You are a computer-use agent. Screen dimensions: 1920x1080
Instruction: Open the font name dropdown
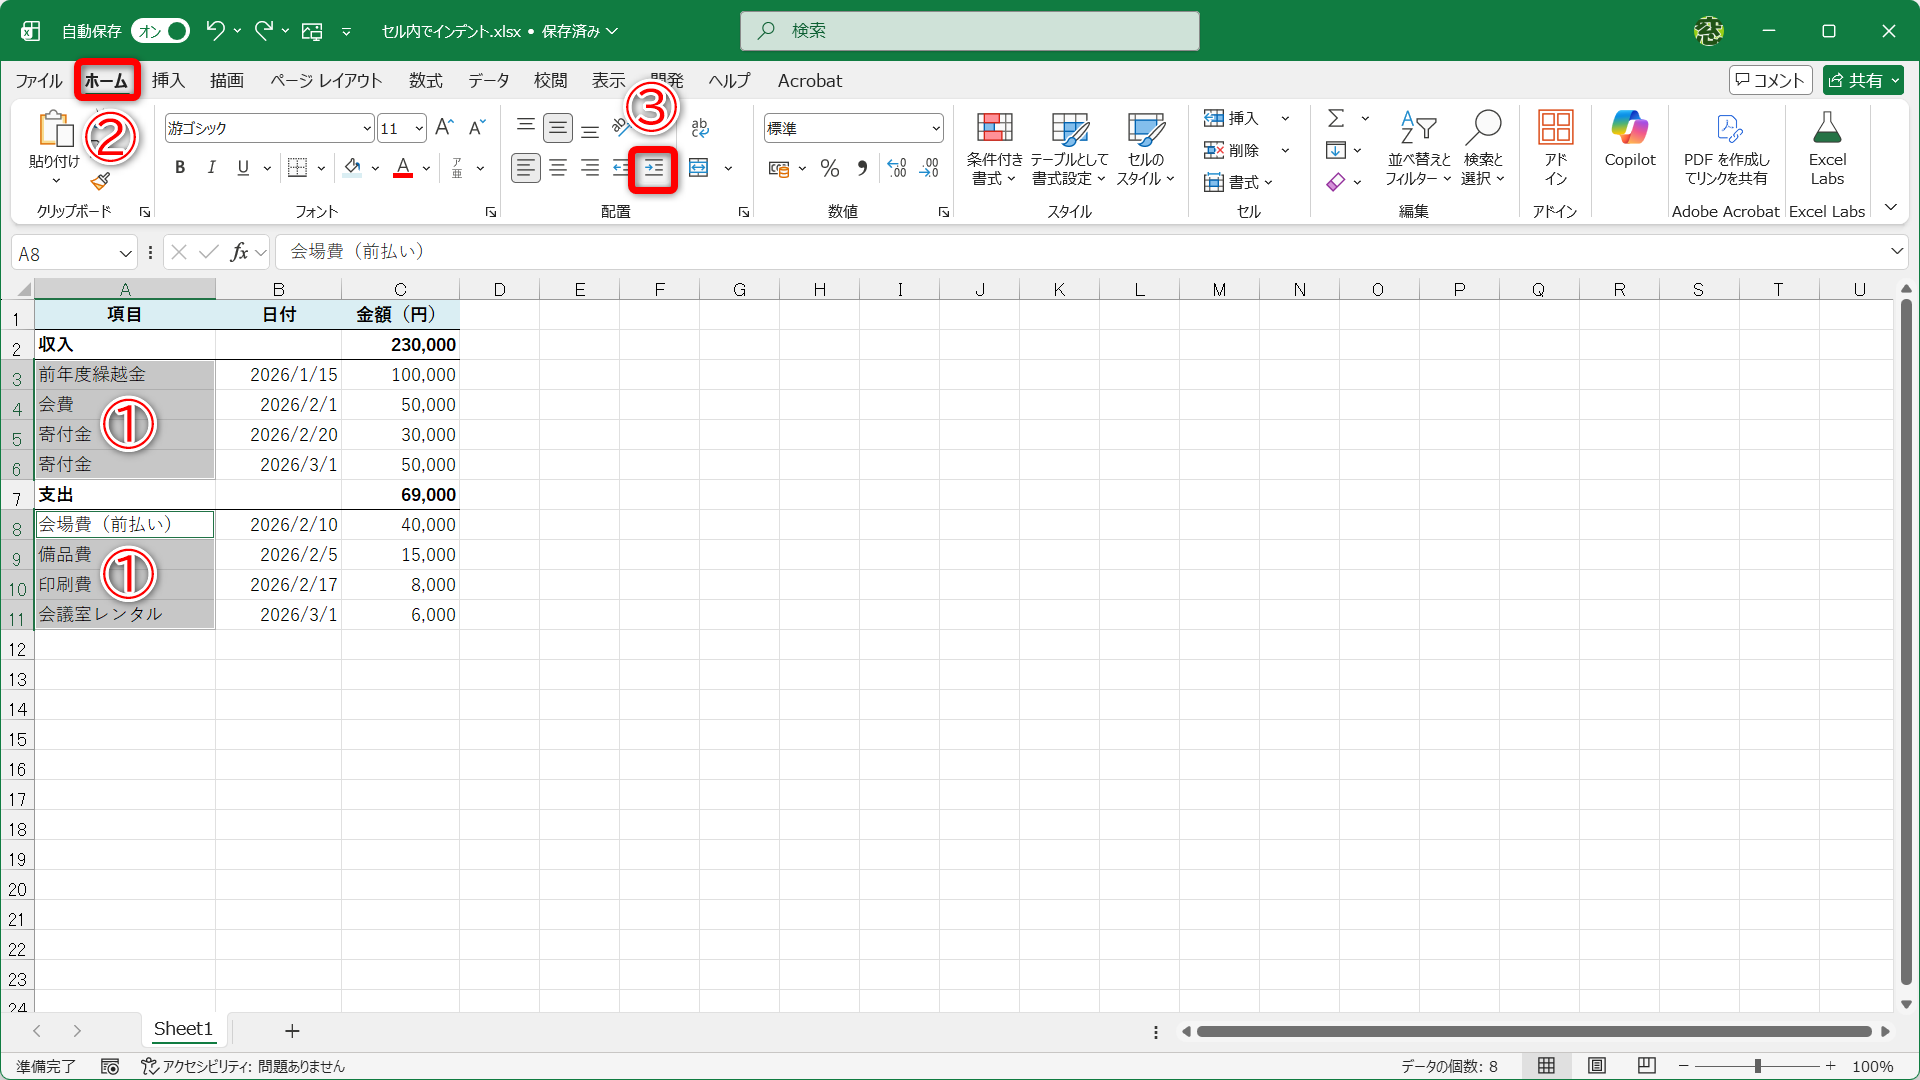367,128
